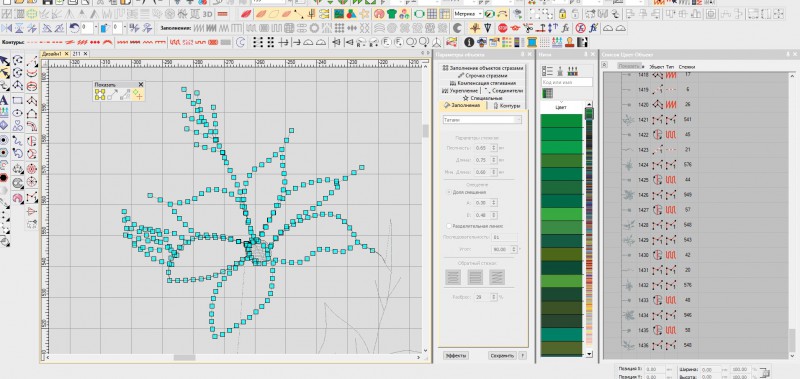Click the third reverse stitch pattern icon
The height and width of the screenshot is (379, 800).
497,277
